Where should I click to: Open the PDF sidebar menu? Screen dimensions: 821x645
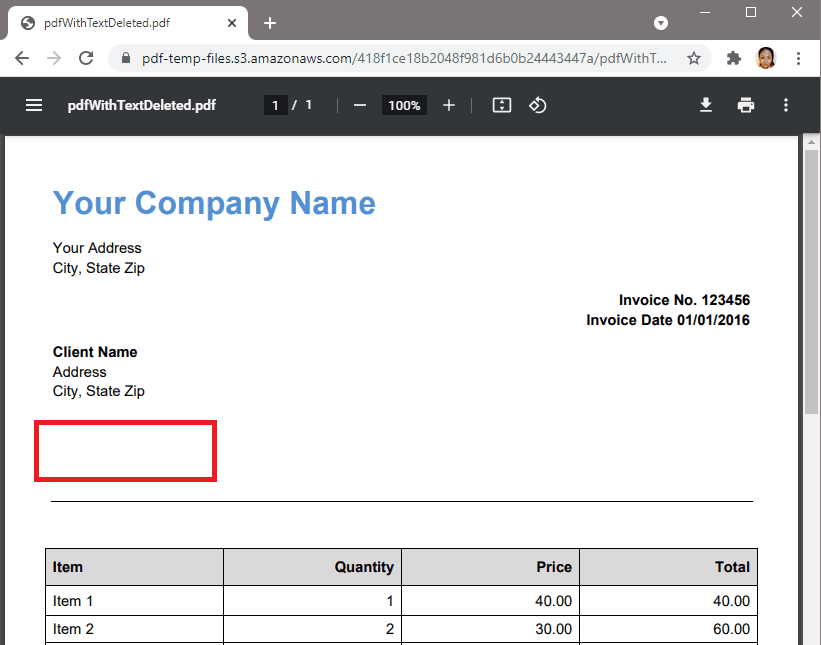click(33, 105)
